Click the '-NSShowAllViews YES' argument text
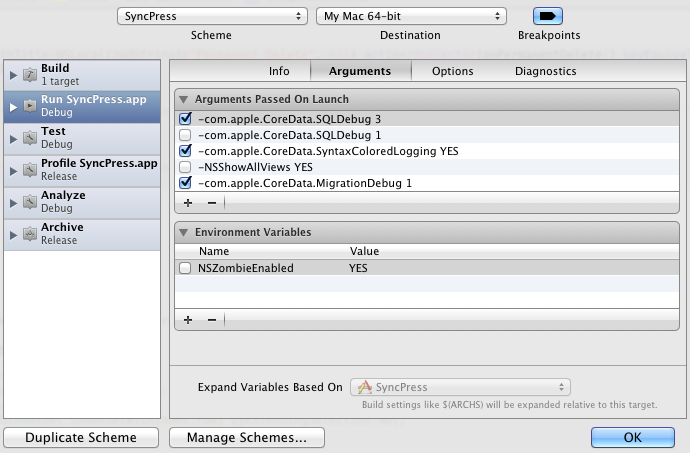This screenshot has height=453, width=690. tap(255, 167)
